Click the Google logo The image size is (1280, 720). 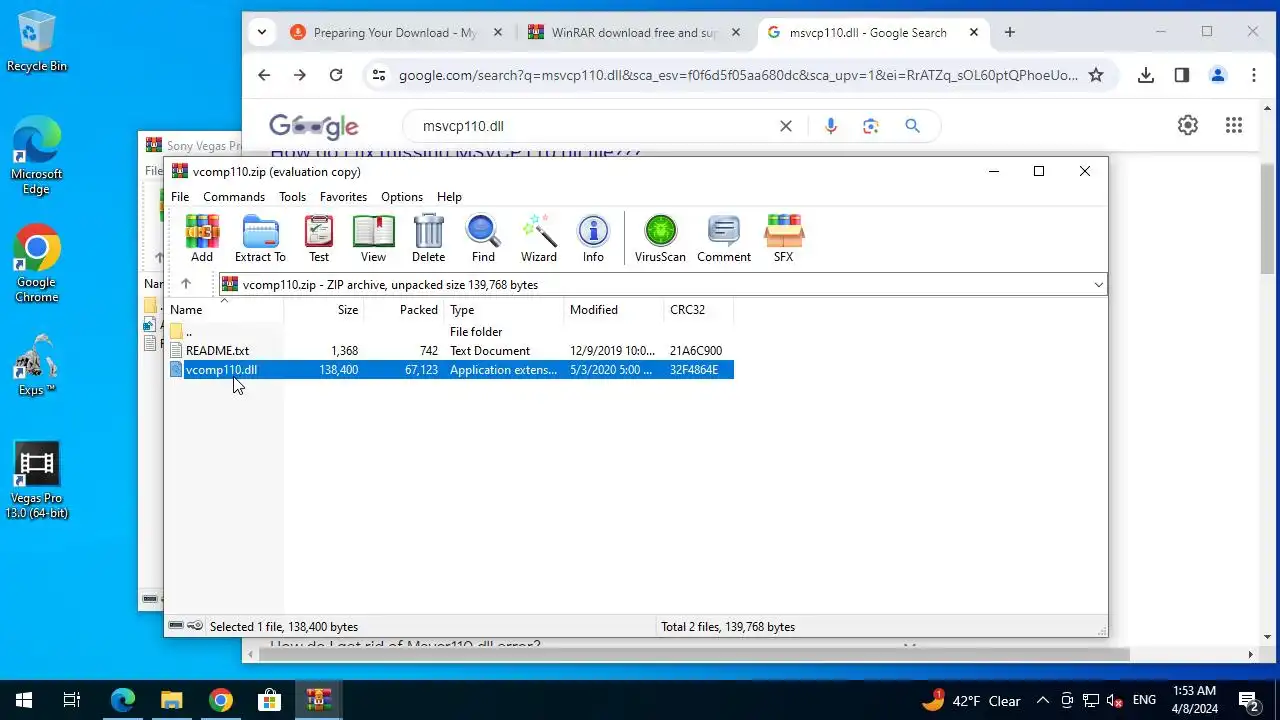[314, 127]
